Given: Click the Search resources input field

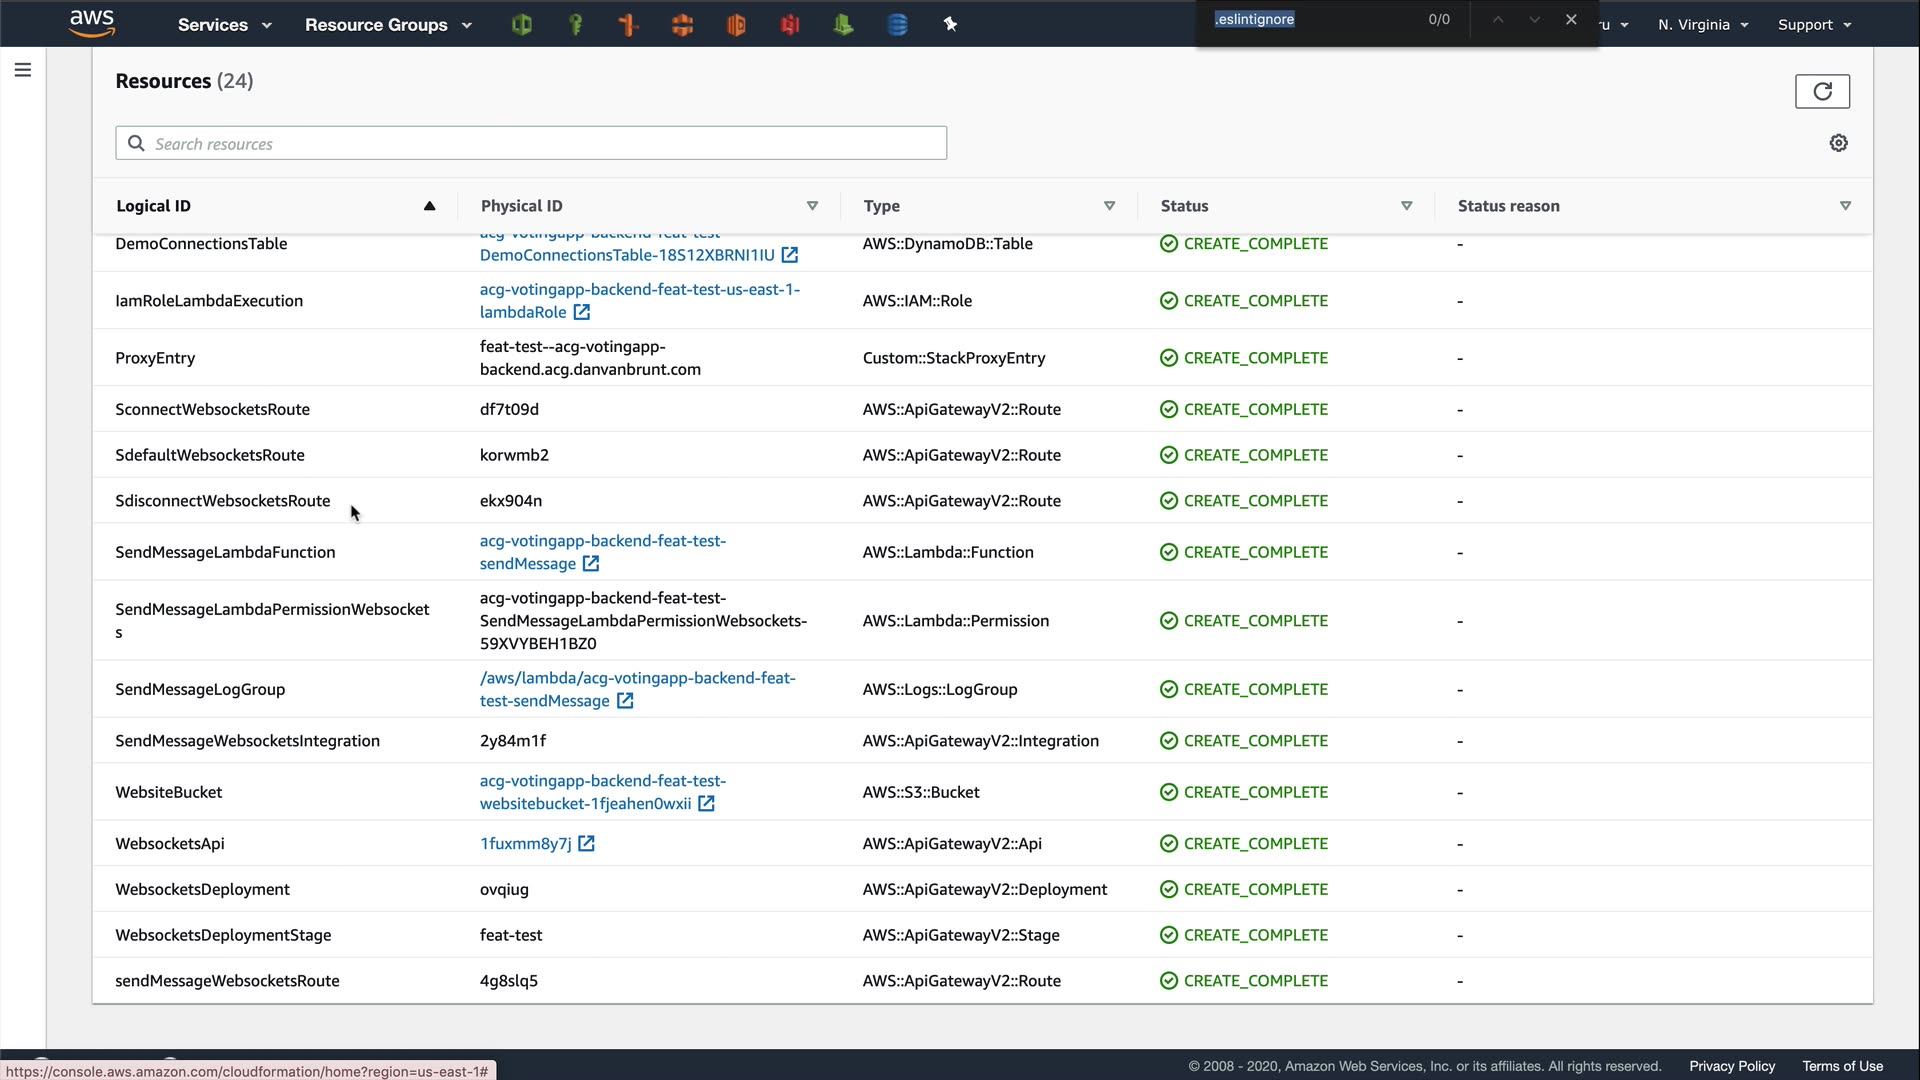Looking at the screenshot, I should [x=545, y=144].
